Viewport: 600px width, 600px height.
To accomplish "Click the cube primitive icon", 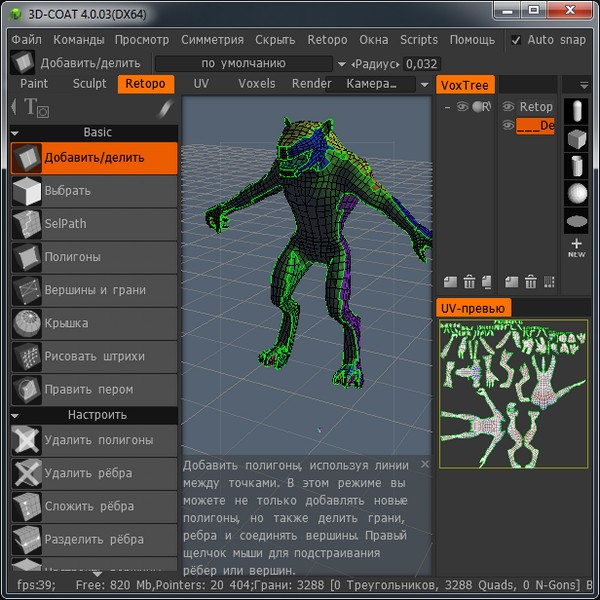I will [x=577, y=137].
